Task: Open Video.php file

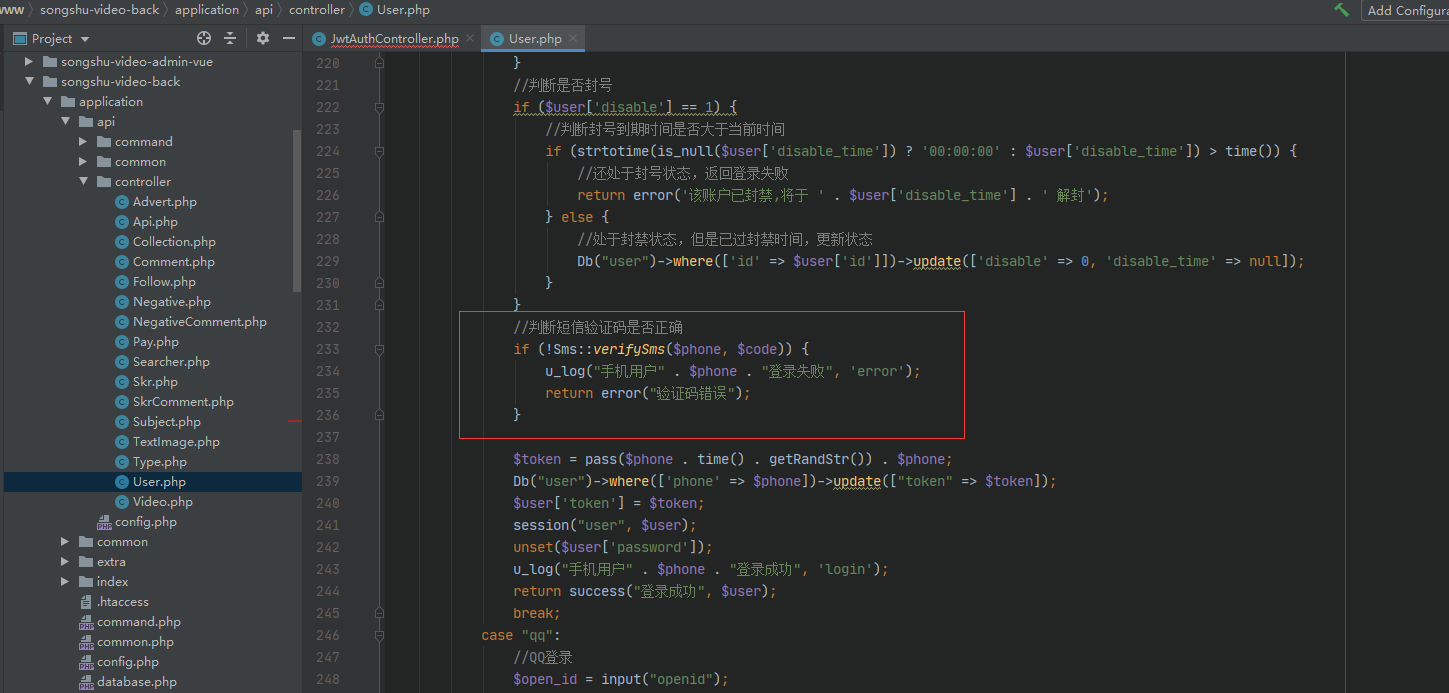Action: tap(162, 502)
